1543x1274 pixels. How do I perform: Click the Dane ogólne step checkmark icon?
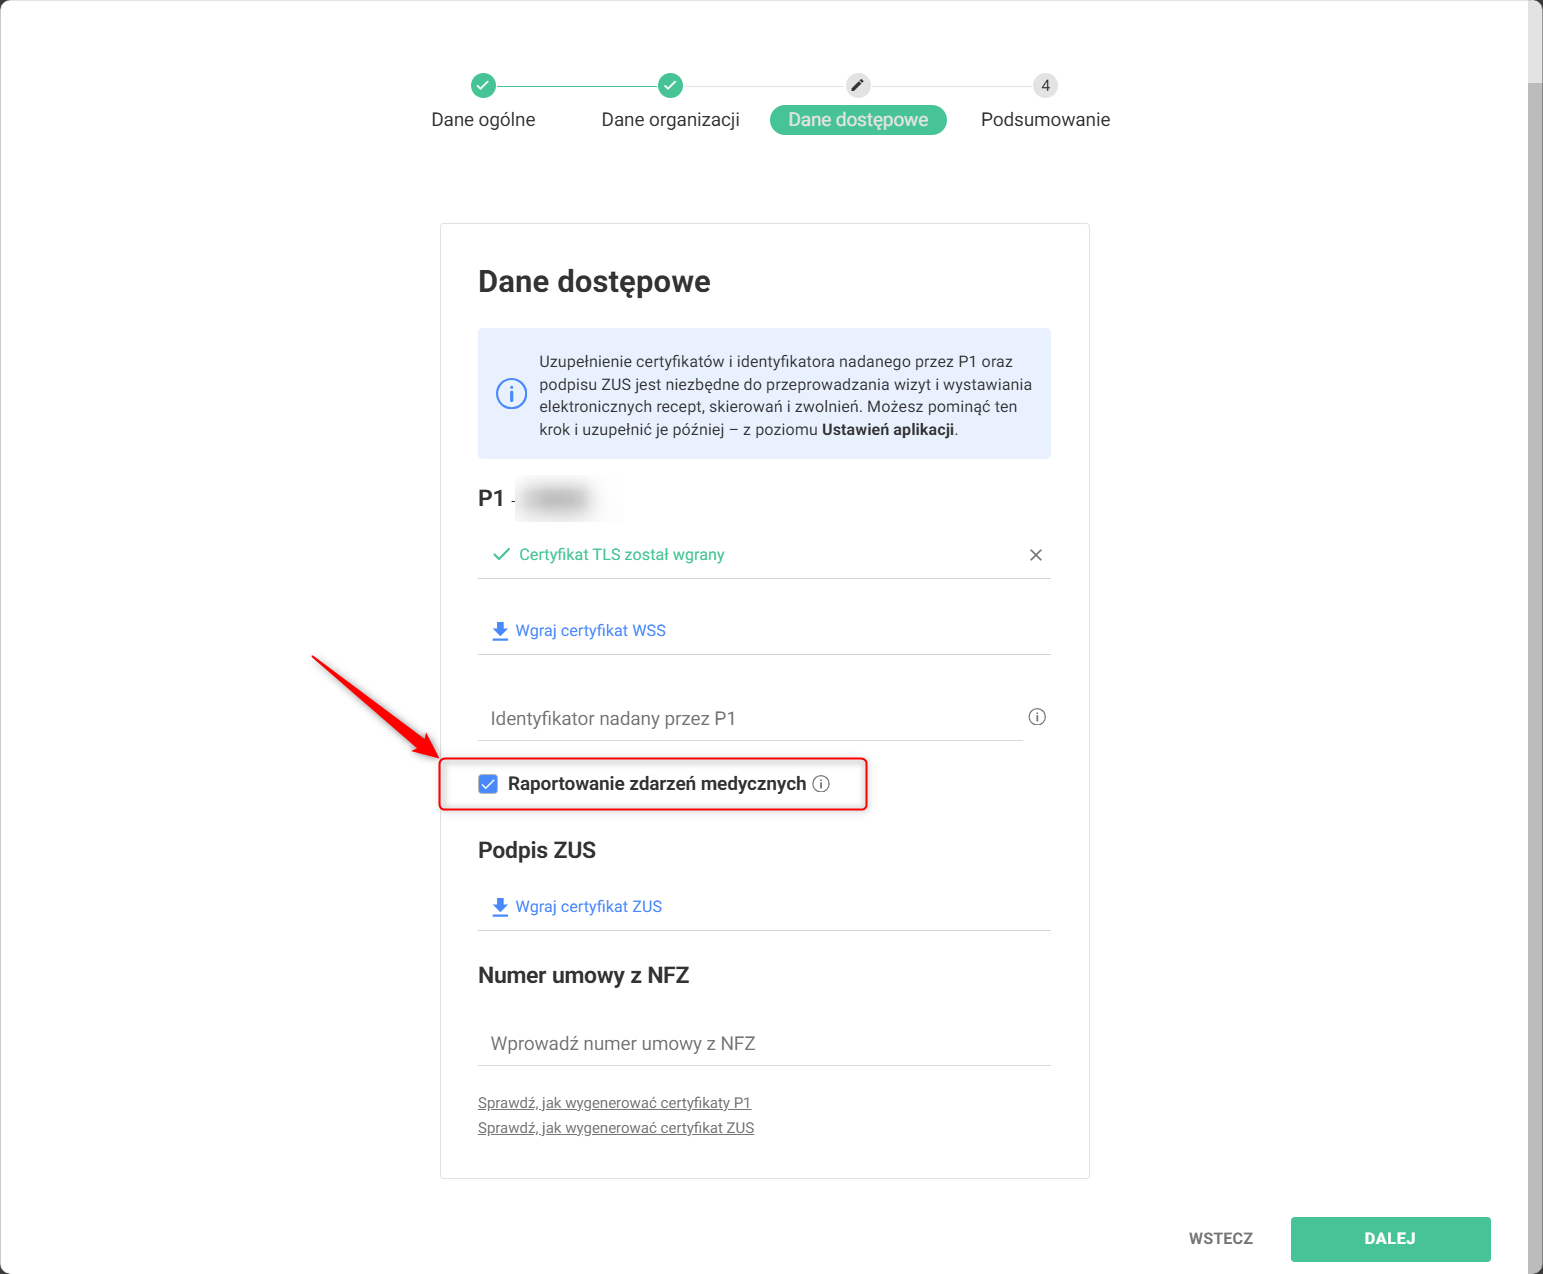(483, 86)
